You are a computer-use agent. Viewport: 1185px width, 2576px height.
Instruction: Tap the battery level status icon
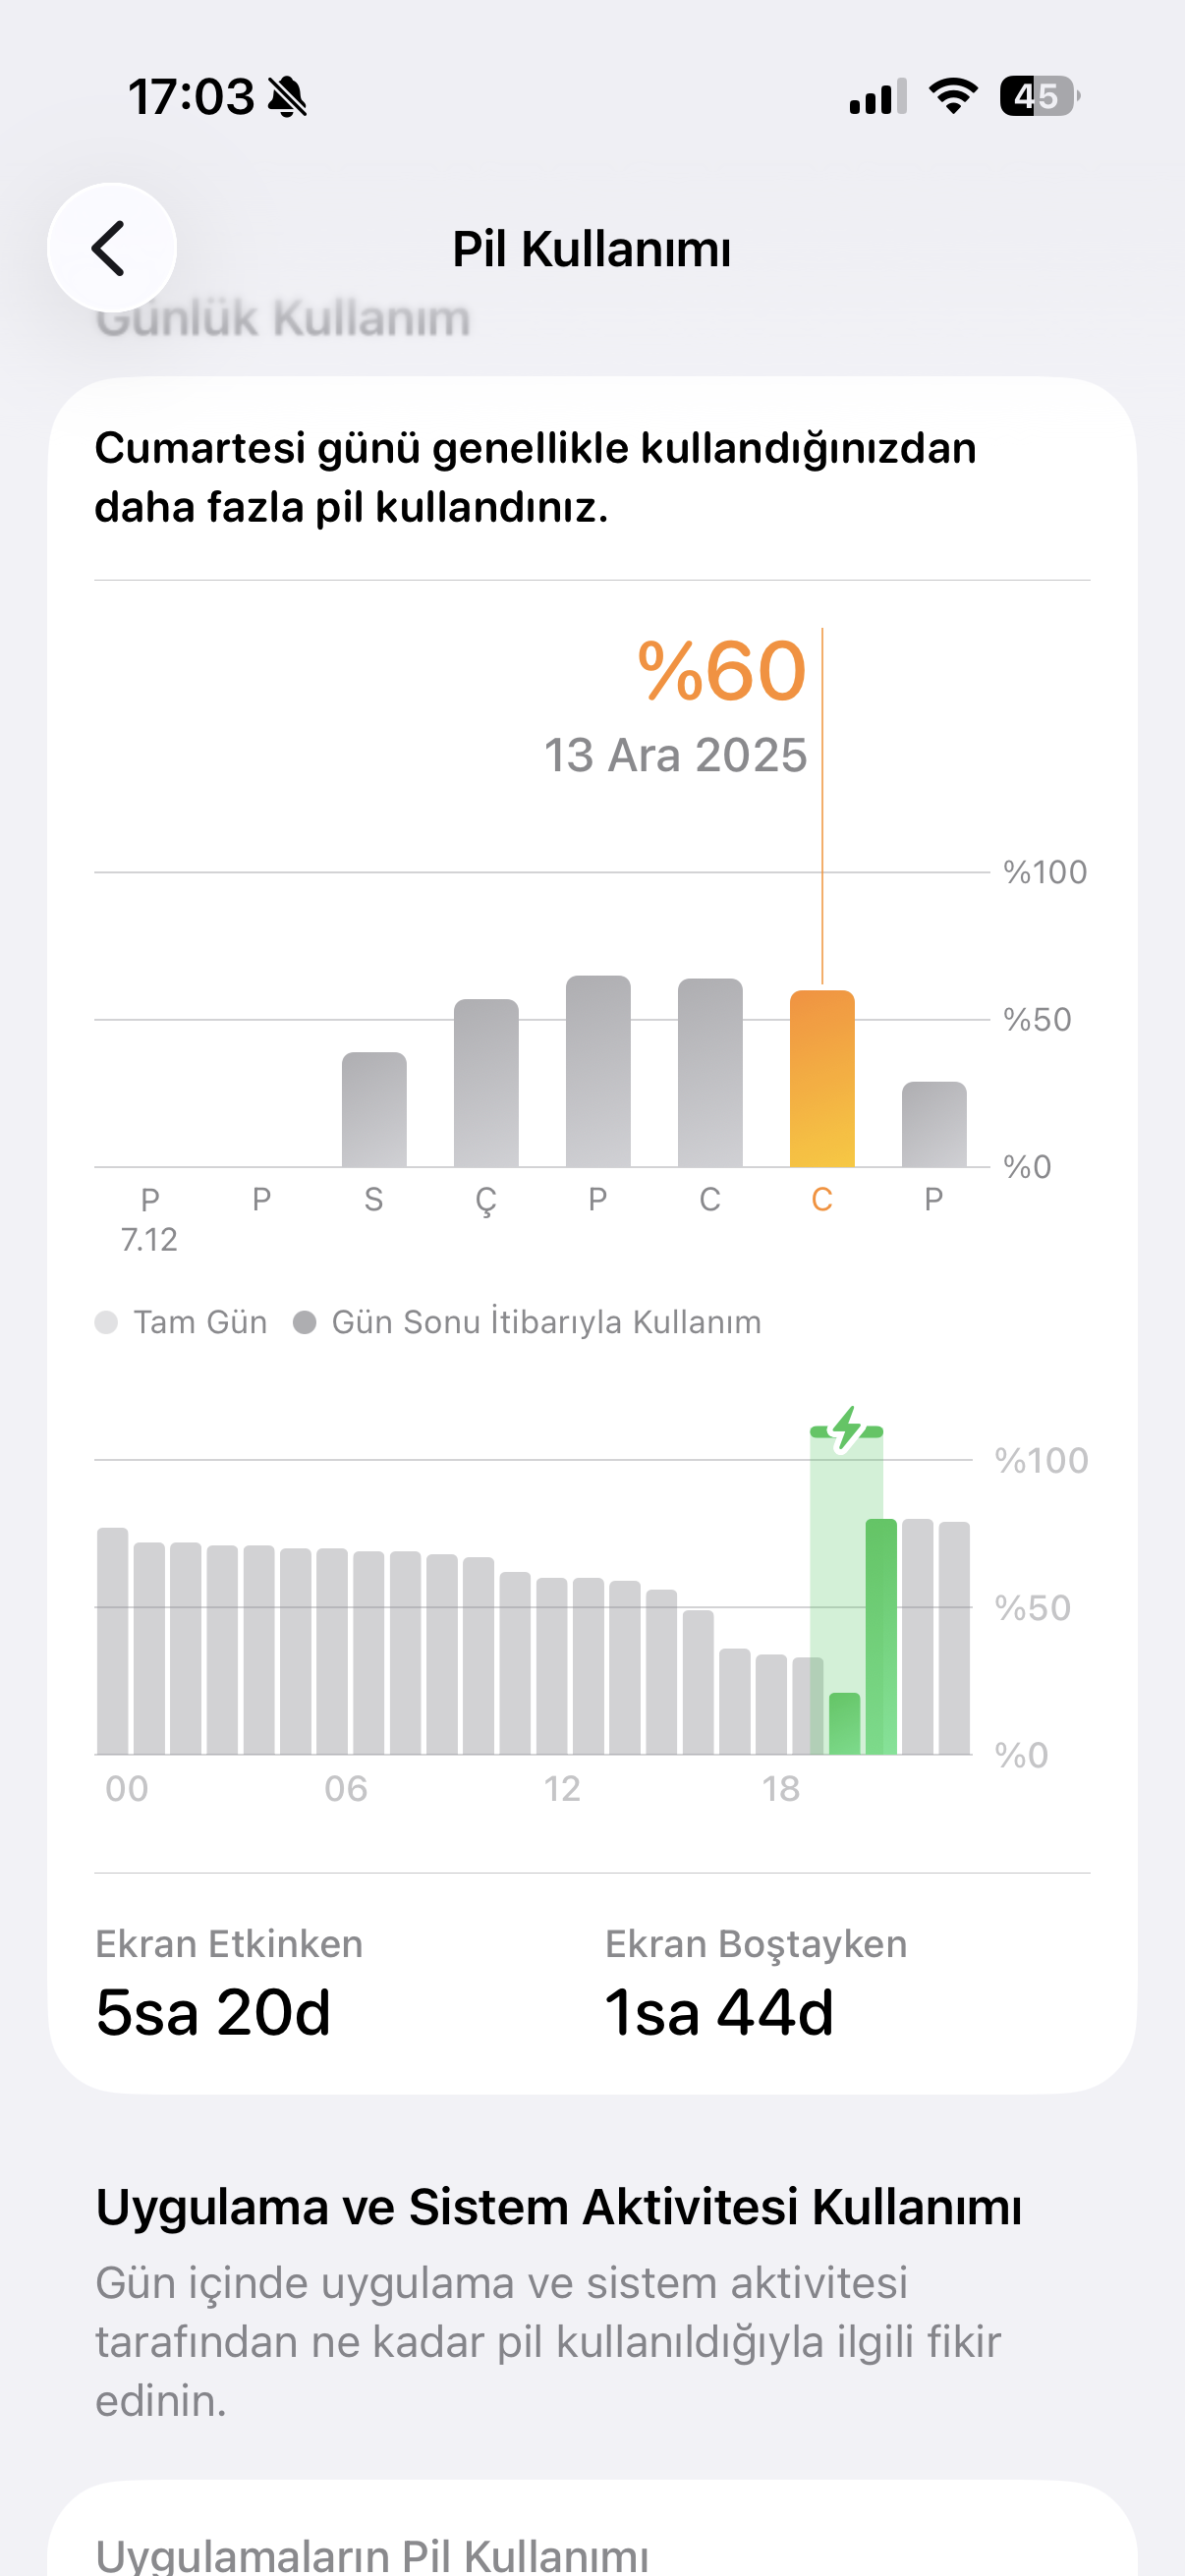coord(1039,97)
